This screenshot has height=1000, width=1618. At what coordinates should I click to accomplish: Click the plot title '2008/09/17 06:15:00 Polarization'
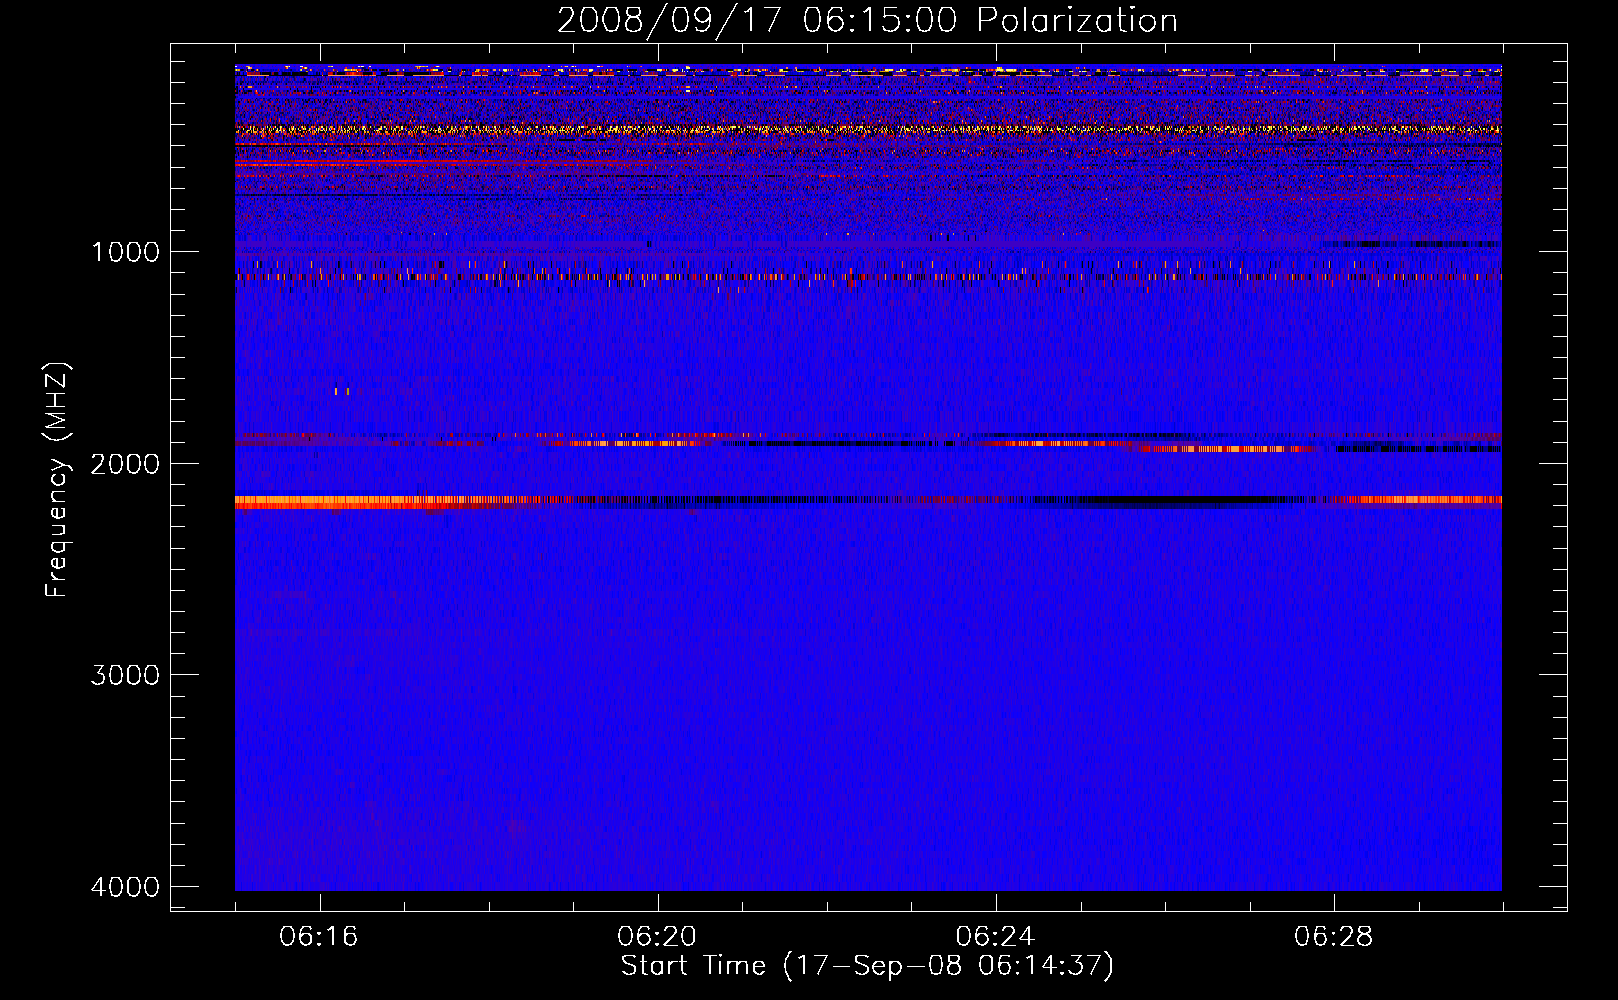[867, 21]
